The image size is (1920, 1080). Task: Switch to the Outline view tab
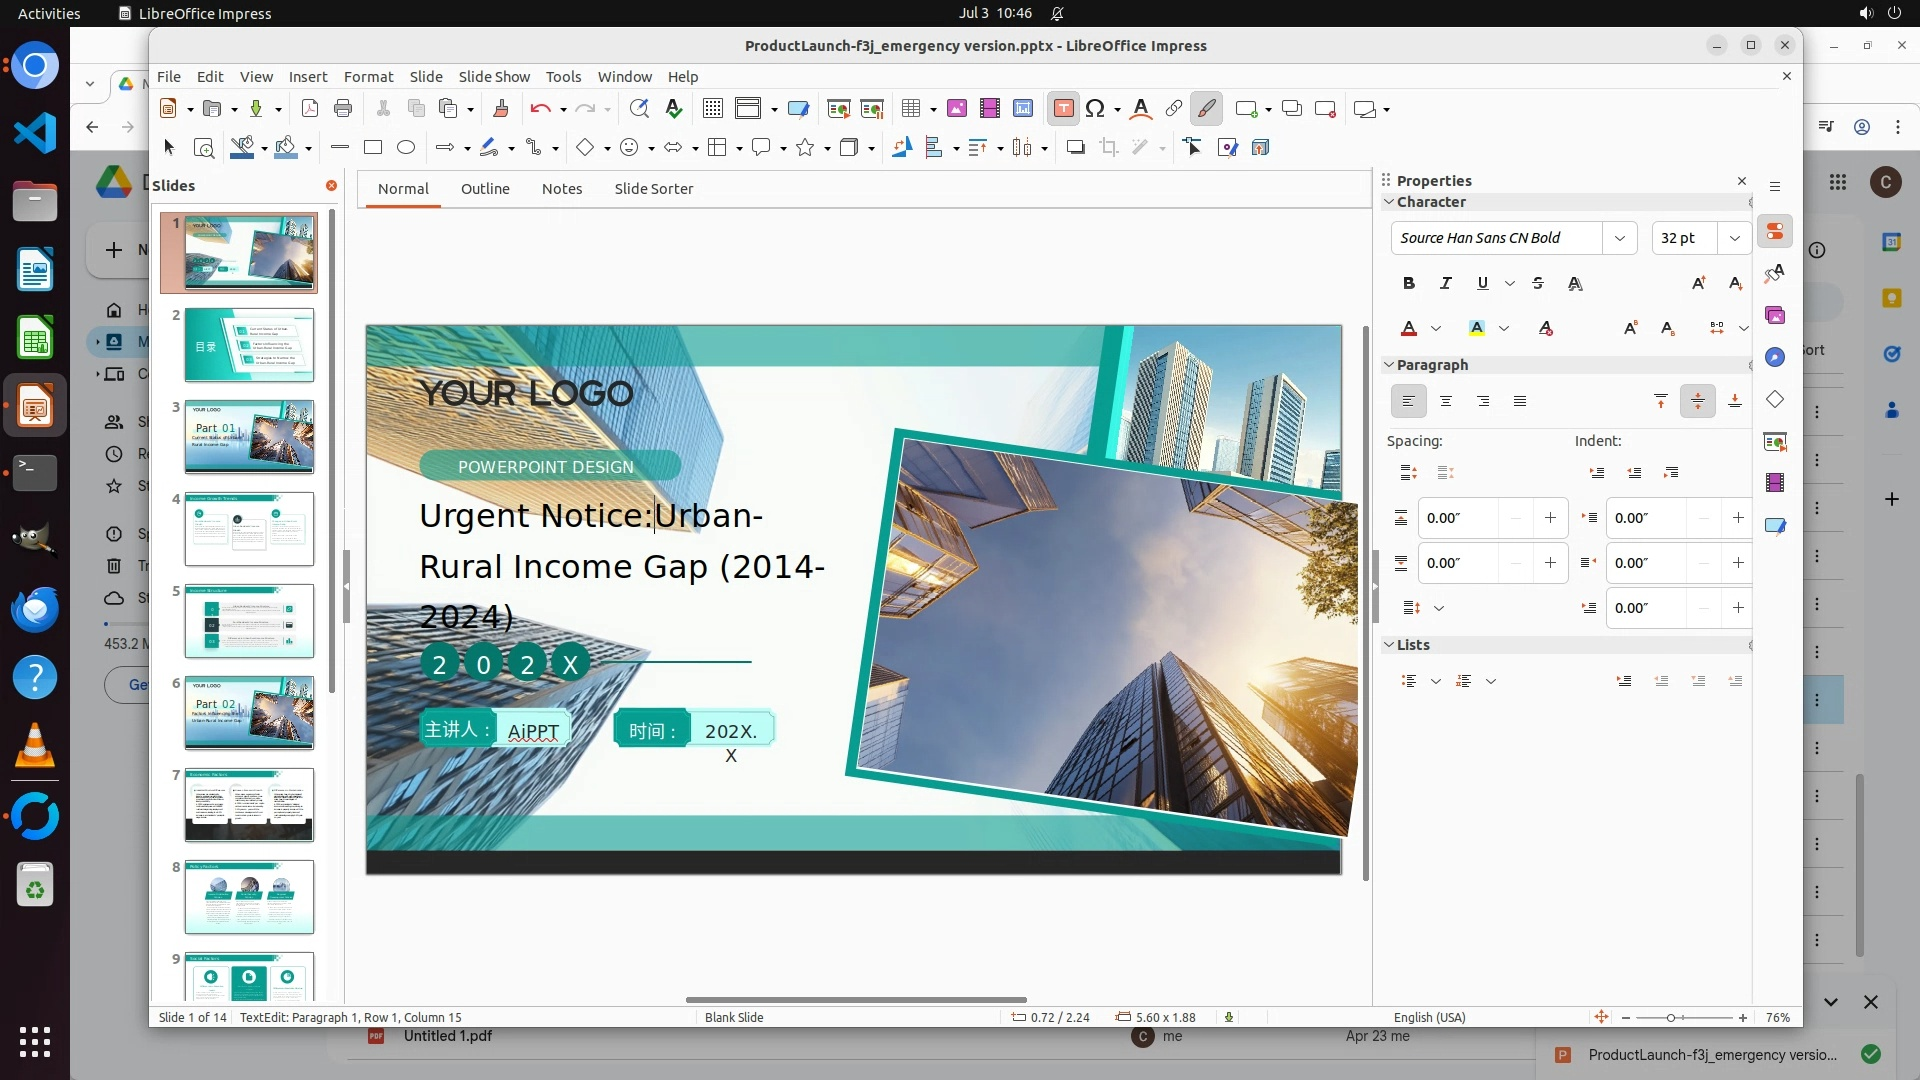(x=485, y=189)
